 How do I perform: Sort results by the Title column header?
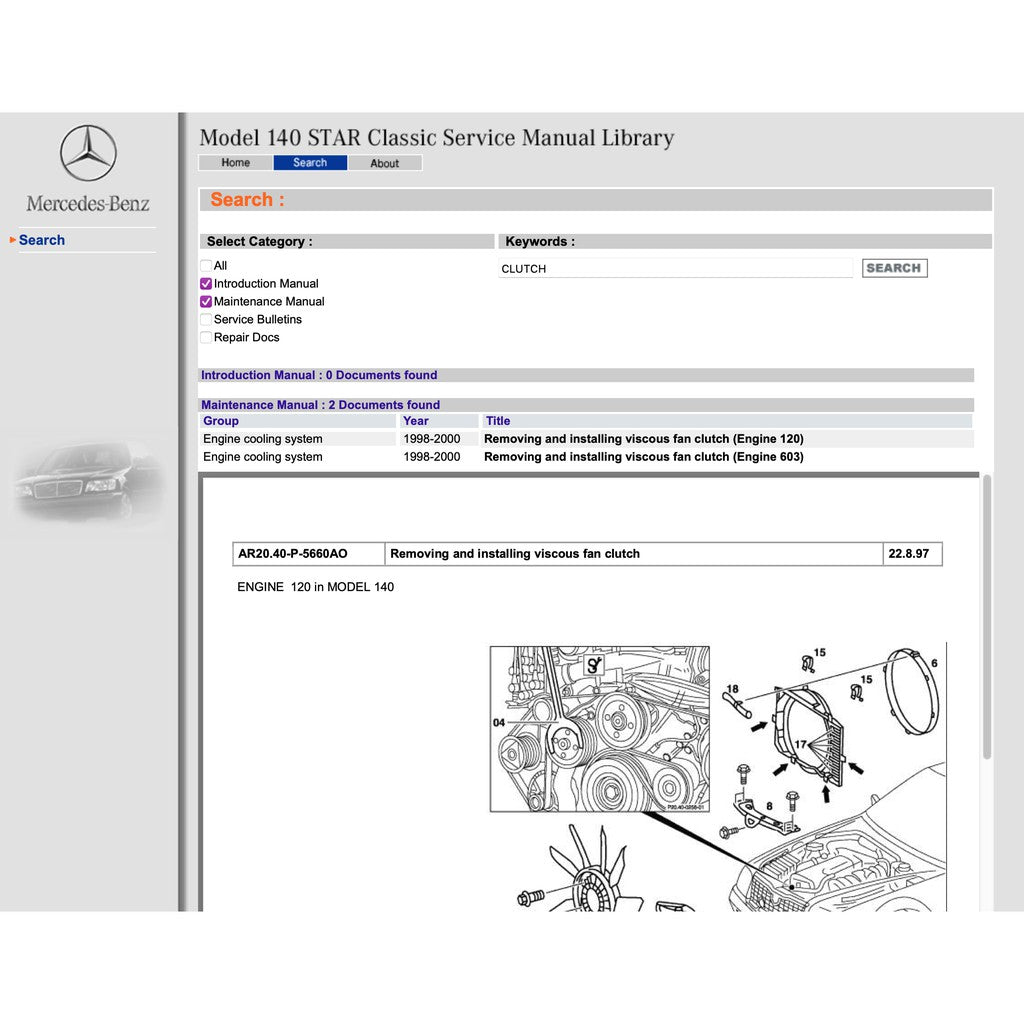click(497, 420)
